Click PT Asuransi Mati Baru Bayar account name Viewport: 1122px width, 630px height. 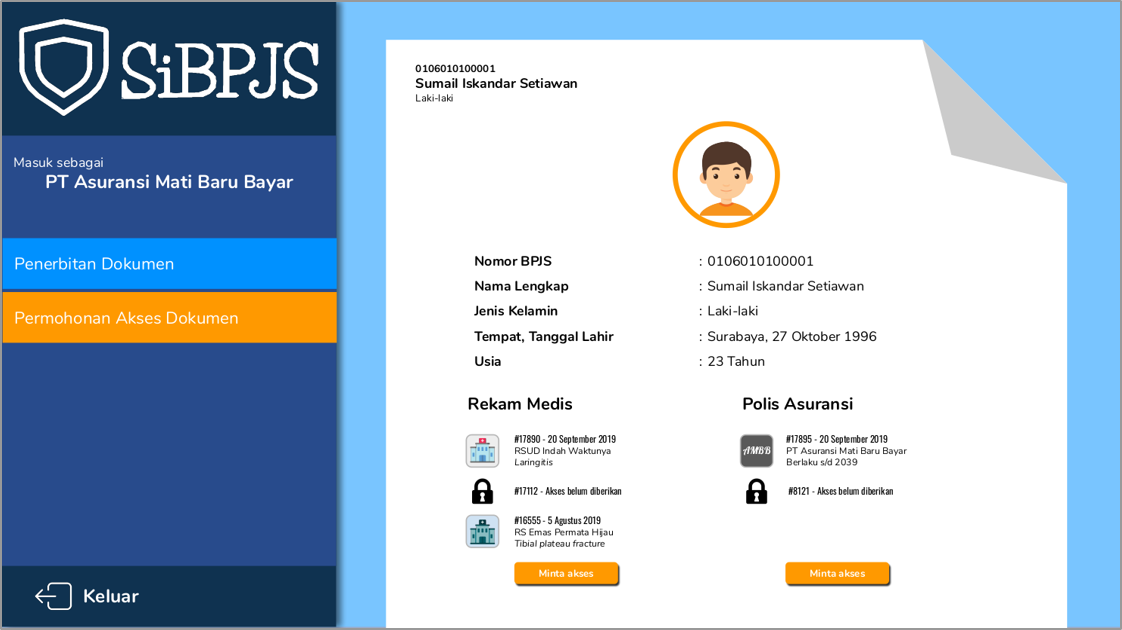(170, 182)
